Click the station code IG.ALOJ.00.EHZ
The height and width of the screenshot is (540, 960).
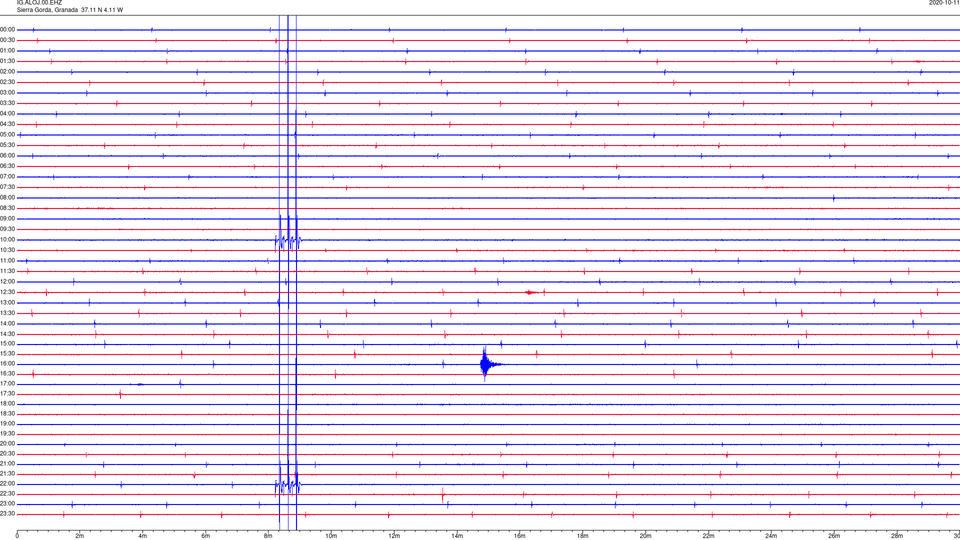[x=39, y=3]
